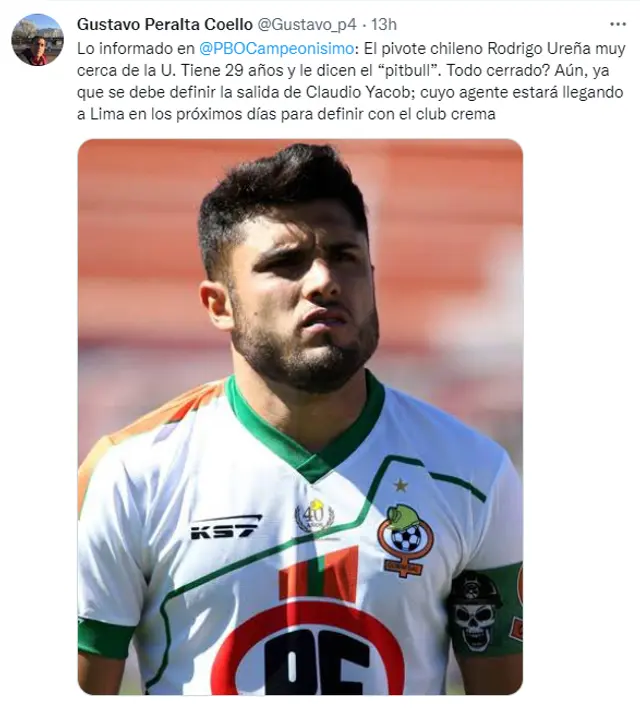The height and width of the screenshot is (708, 640).
Task: Click the name Claudio Yacob in the text
Action: [x=361, y=92]
